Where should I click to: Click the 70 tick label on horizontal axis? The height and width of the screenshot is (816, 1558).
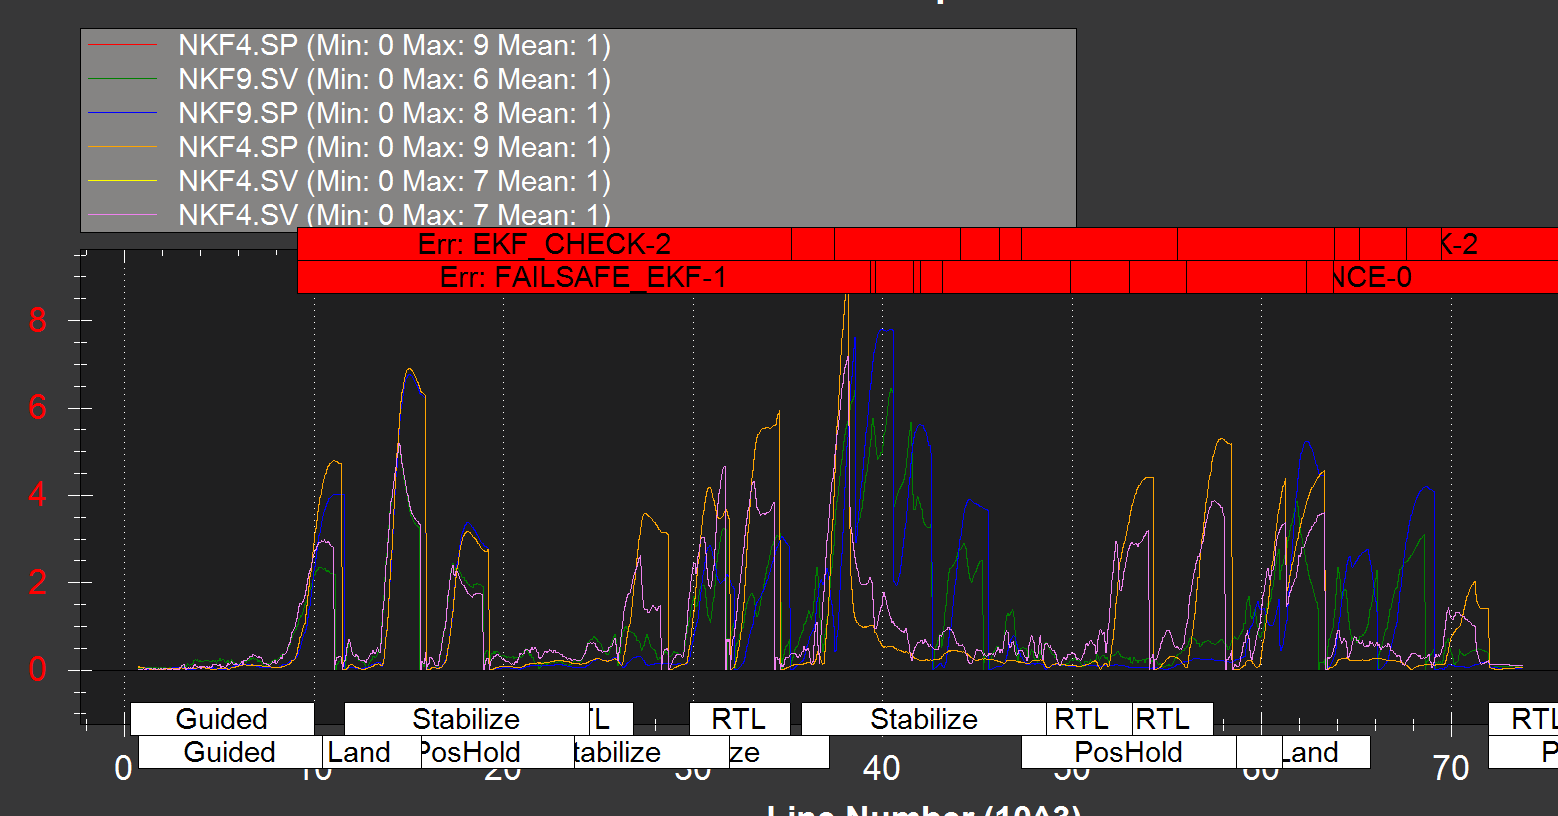click(x=1450, y=769)
